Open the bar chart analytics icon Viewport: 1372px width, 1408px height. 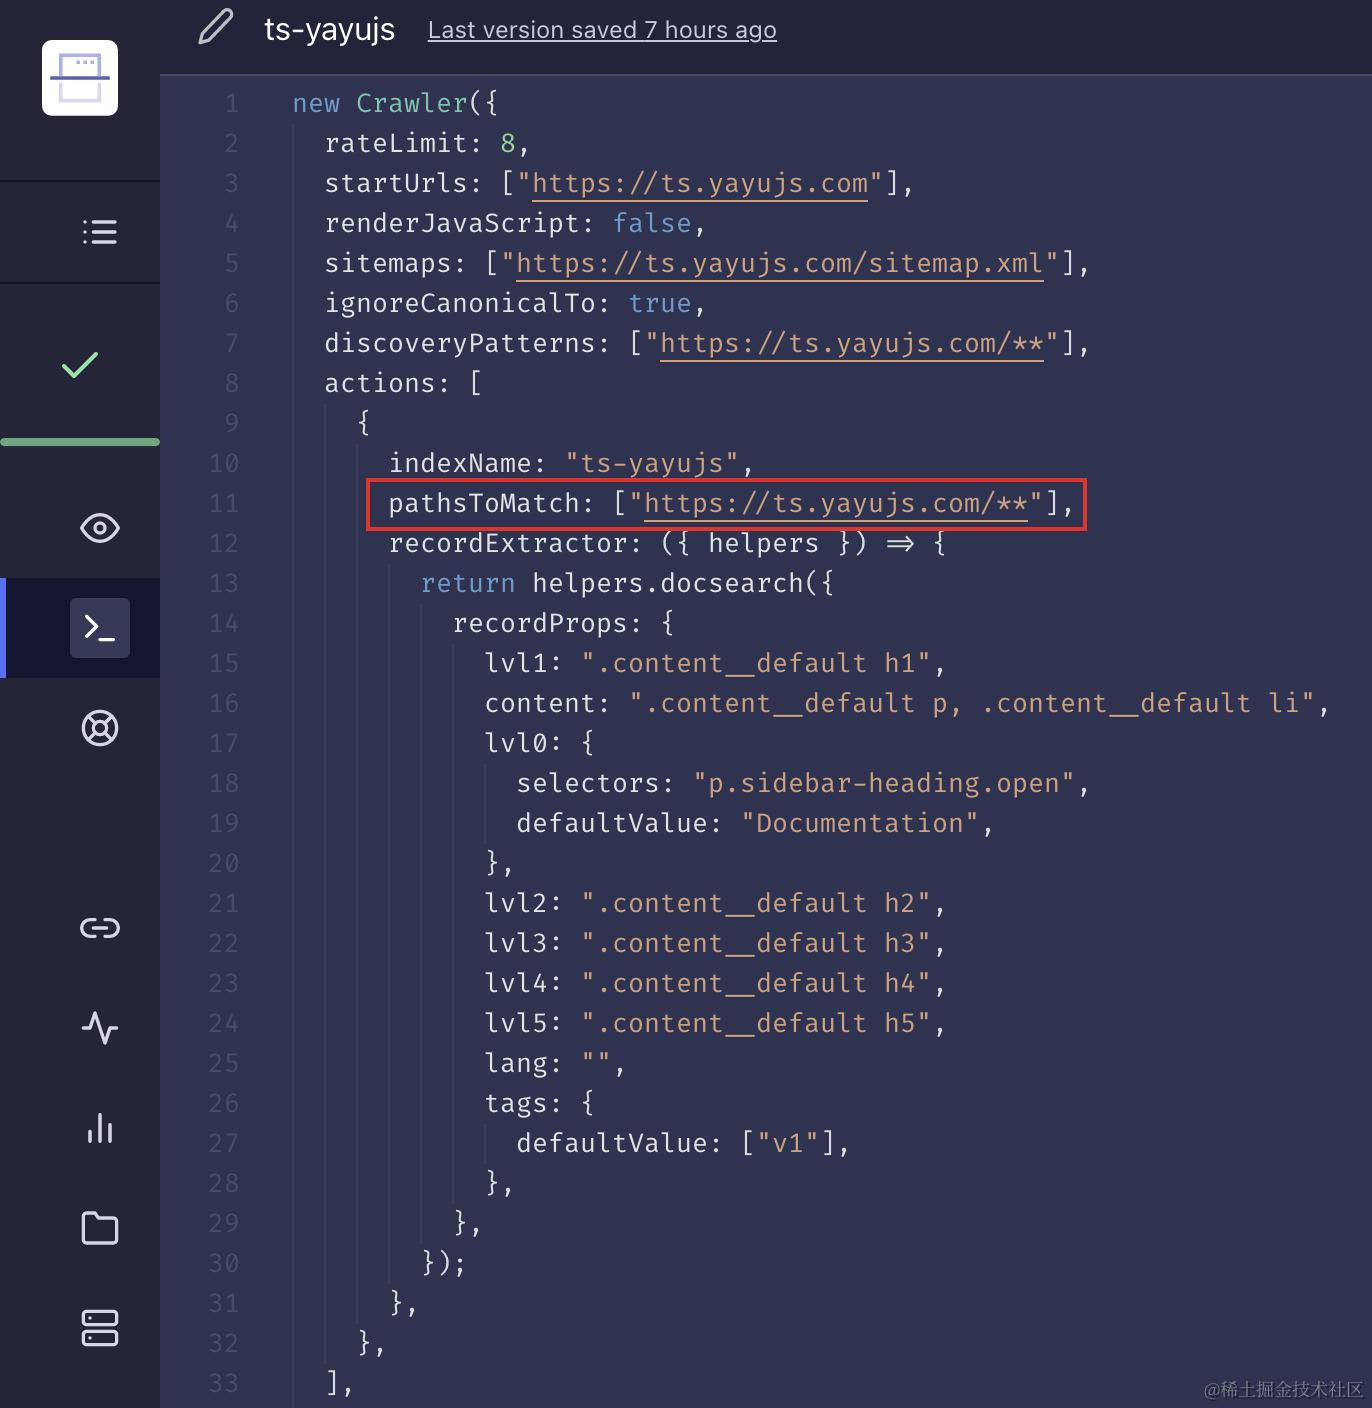point(99,1128)
